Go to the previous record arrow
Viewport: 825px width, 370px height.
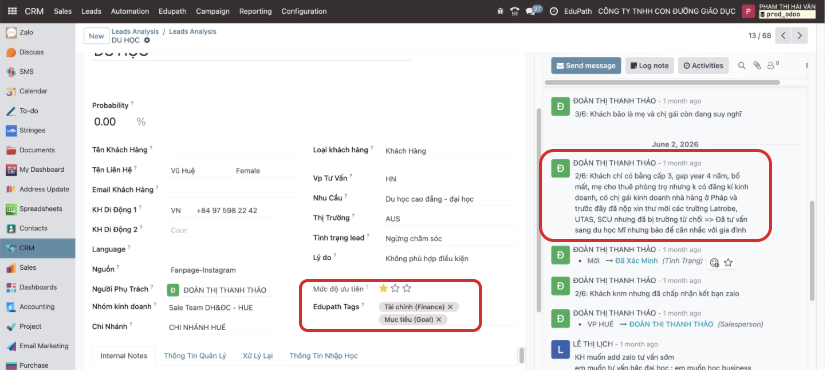pyautogui.click(x=783, y=36)
